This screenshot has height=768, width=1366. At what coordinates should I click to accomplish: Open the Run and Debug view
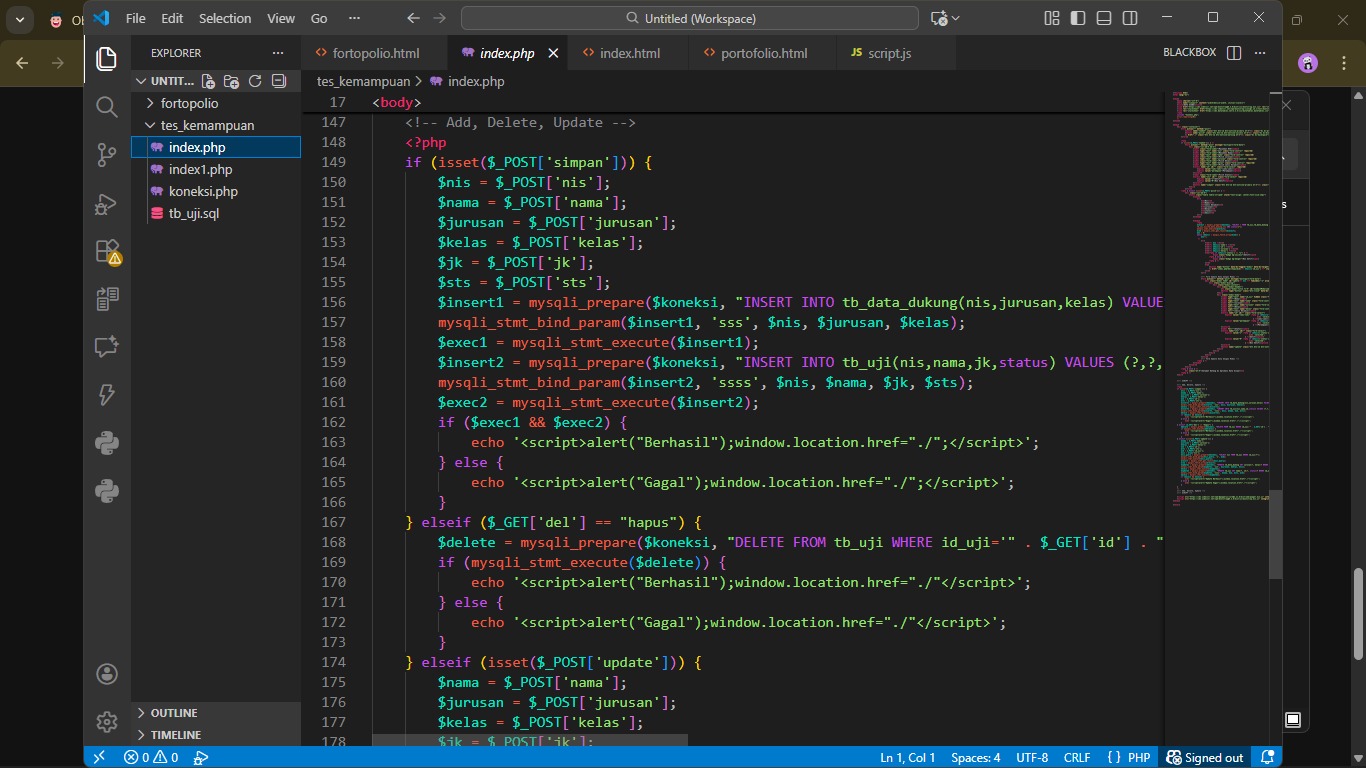pos(107,203)
